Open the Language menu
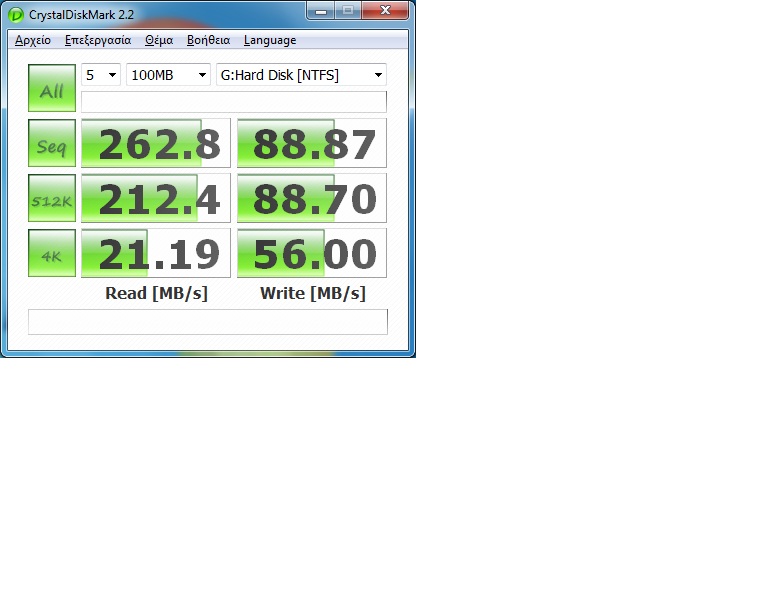The height and width of the screenshot is (614, 768). pyautogui.click(x=270, y=40)
